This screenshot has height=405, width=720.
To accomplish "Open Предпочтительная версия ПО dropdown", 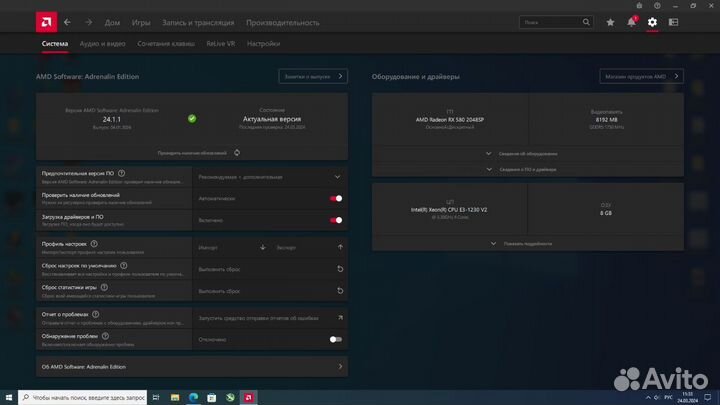I will coord(270,177).
